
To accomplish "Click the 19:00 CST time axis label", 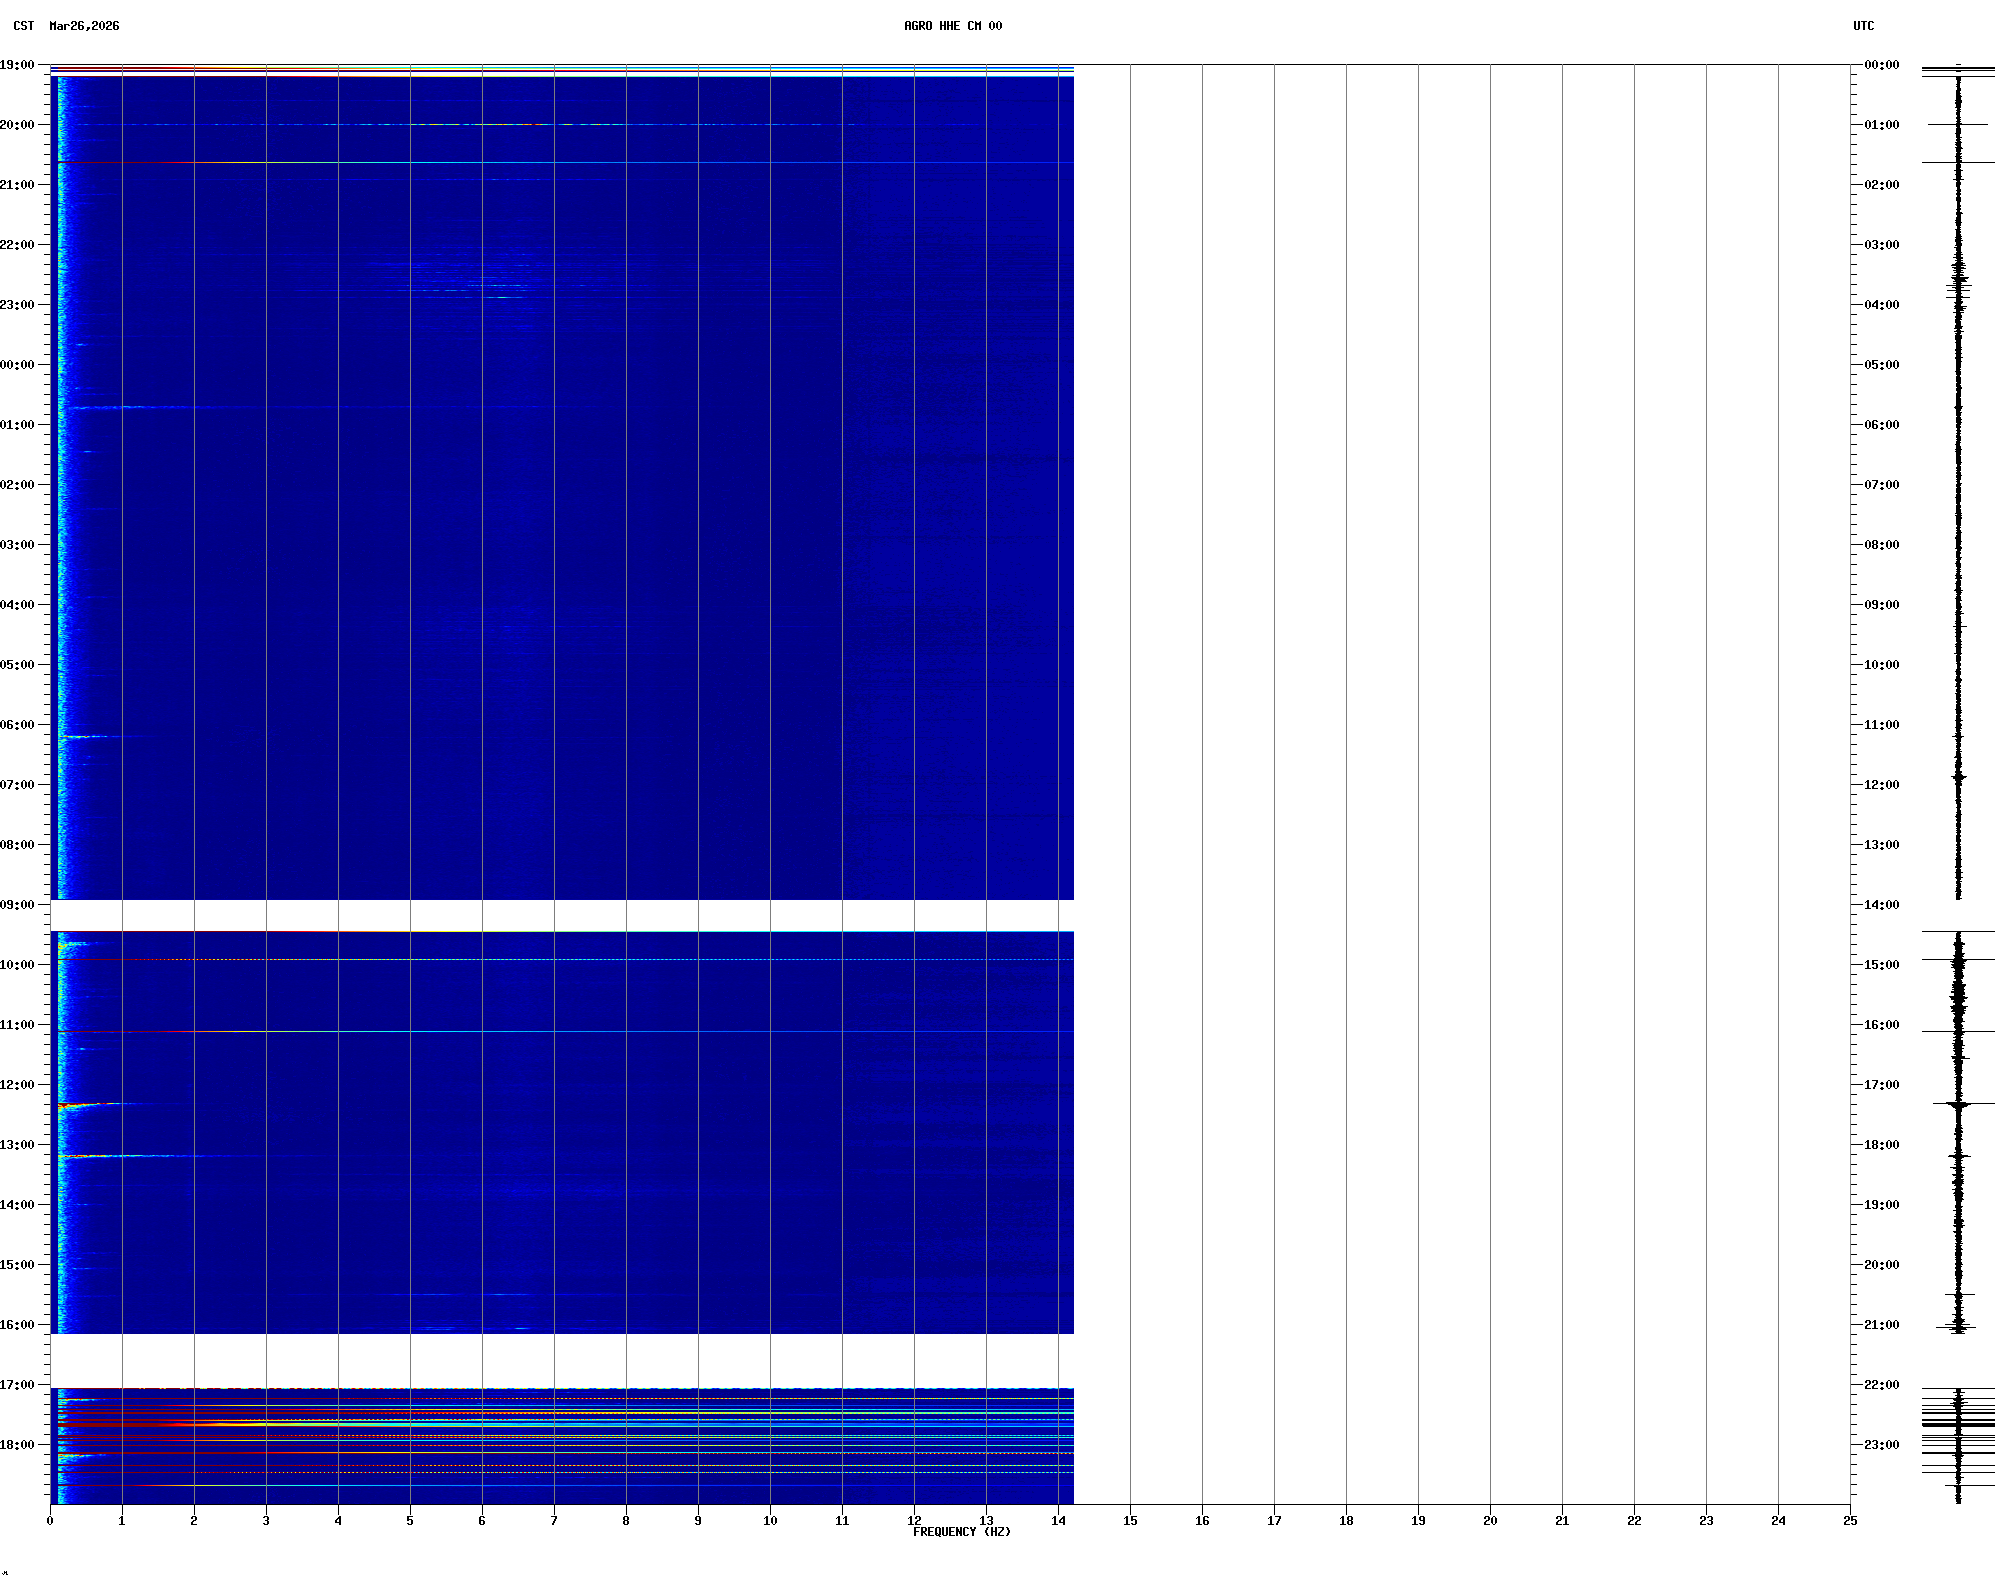I will pos(17,65).
